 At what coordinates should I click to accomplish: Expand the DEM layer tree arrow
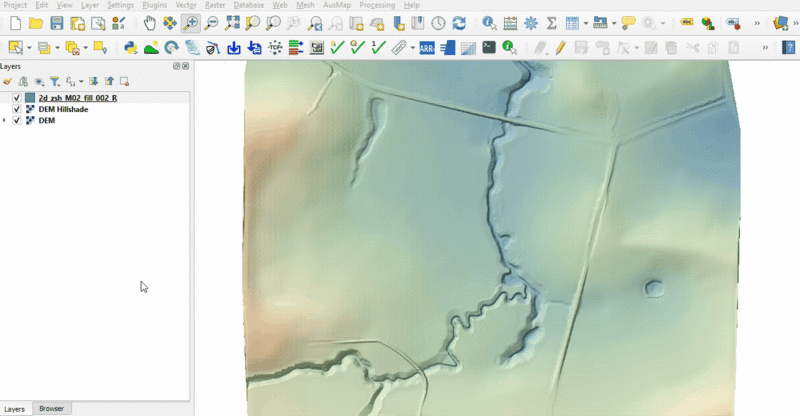[5, 120]
